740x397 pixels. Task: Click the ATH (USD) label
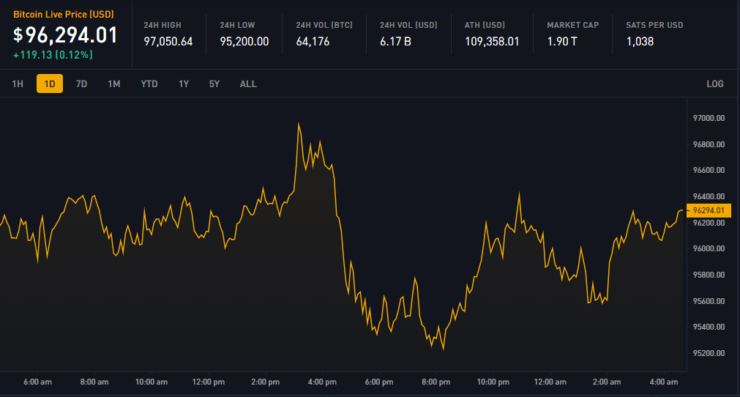click(485, 25)
